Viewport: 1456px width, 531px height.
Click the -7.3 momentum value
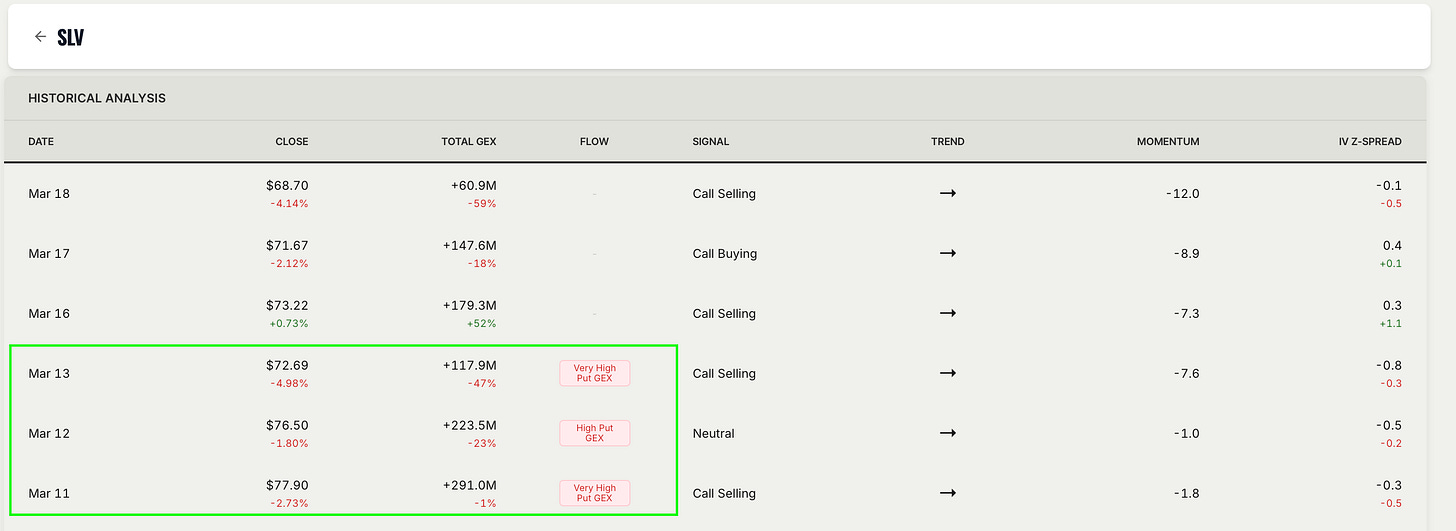1186,314
